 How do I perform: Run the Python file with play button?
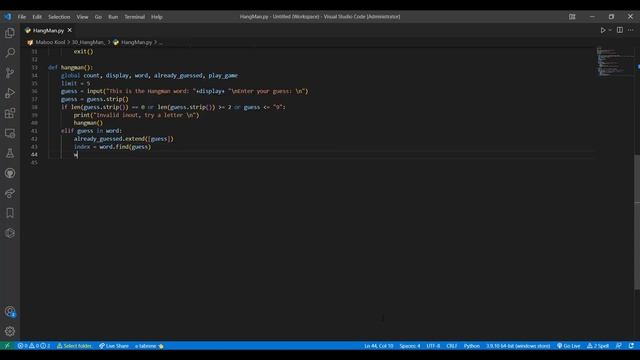click(603, 30)
